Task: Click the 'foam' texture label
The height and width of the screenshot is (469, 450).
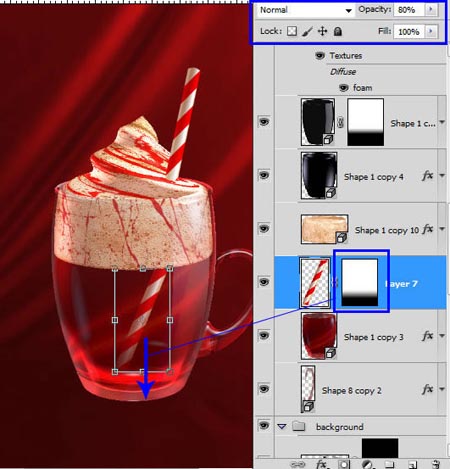Action: 363,88
